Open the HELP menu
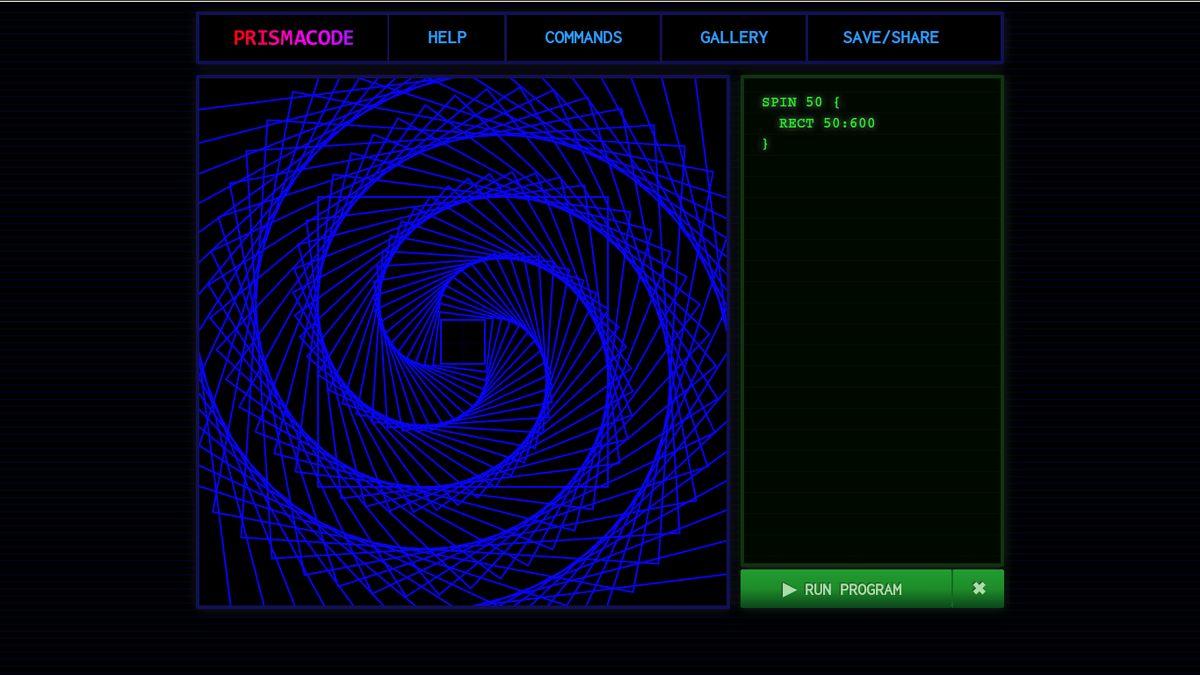1200x675 pixels. coord(447,38)
